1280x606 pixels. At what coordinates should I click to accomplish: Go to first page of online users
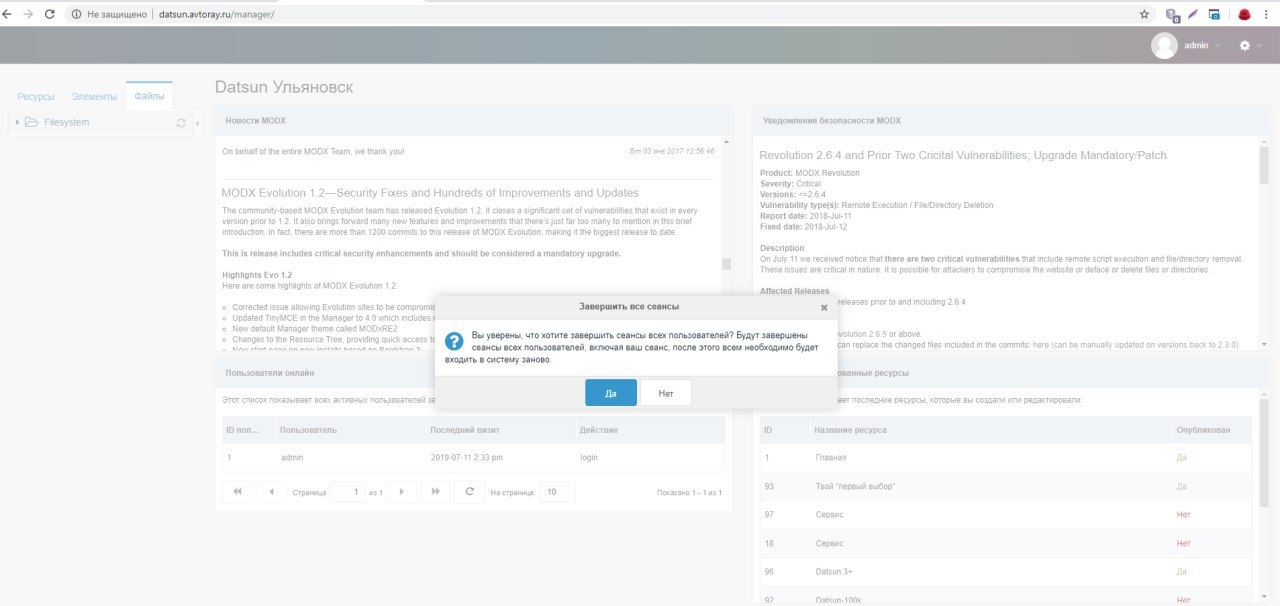tap(237, 492)
